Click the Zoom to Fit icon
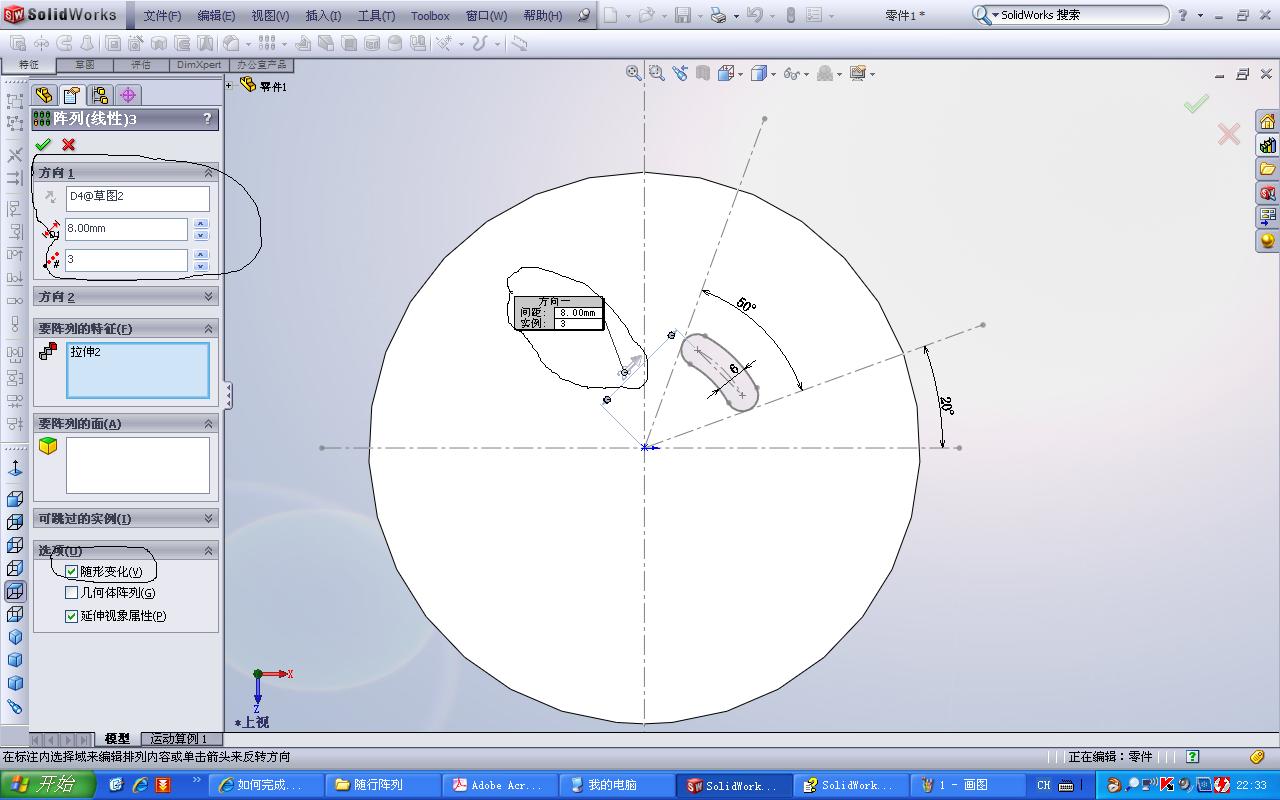1280x800 pixels. pyautogui.click(x=634, y=73)
